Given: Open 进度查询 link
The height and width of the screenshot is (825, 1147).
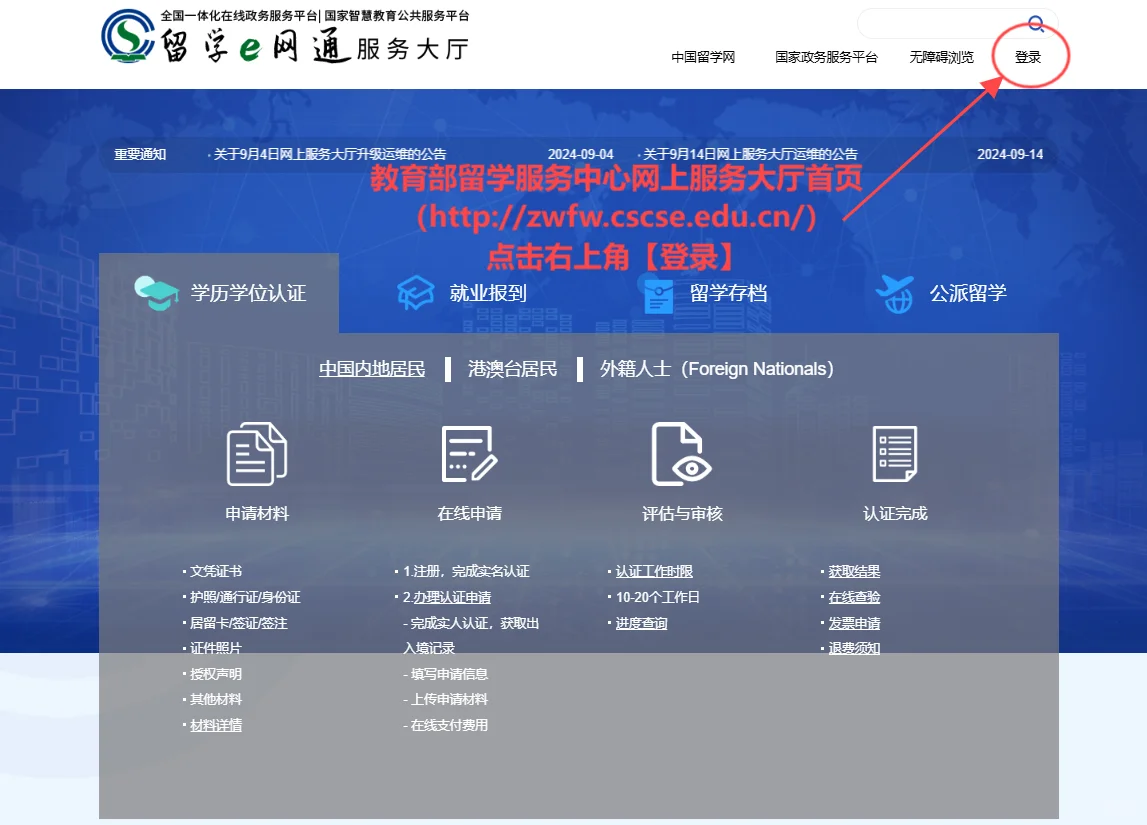Looking at the screenshot, I should click(642, 623).
